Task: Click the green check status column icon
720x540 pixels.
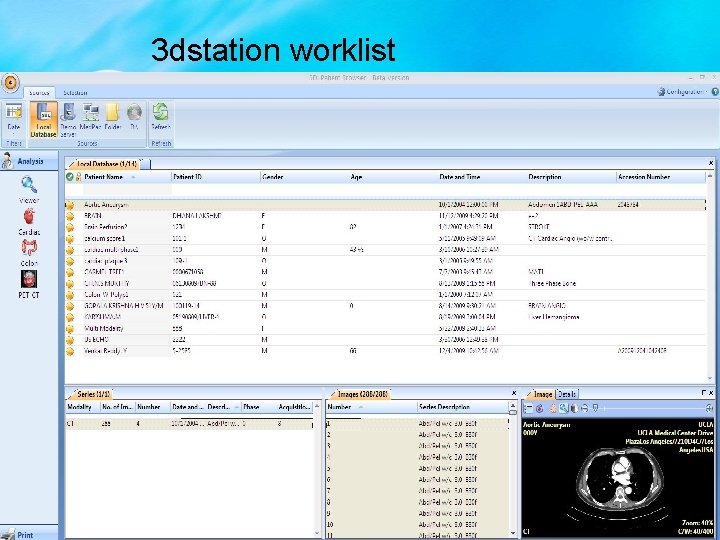Action: 69,177
